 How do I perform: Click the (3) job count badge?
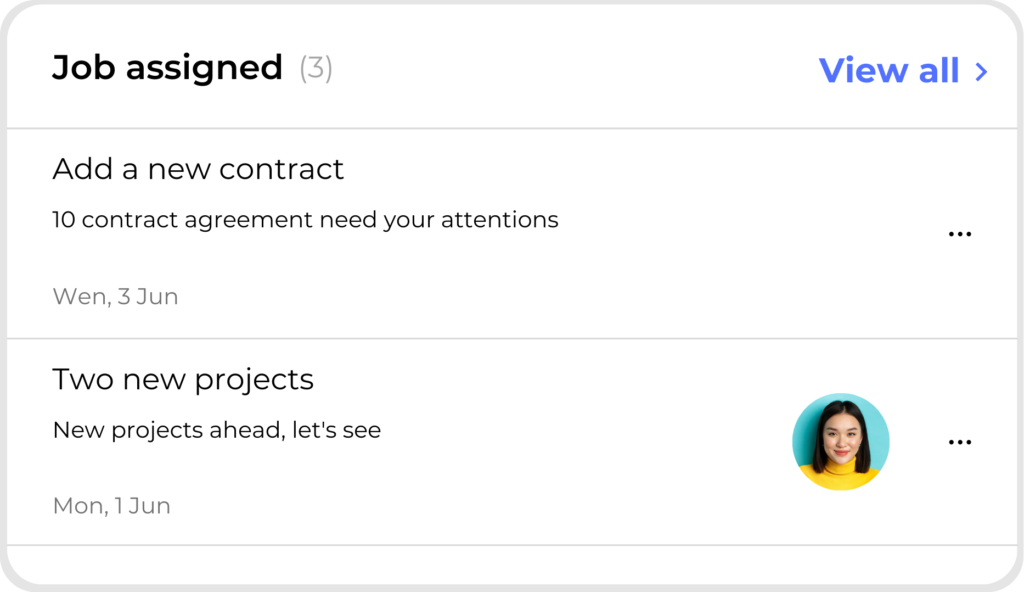[316, 68]
